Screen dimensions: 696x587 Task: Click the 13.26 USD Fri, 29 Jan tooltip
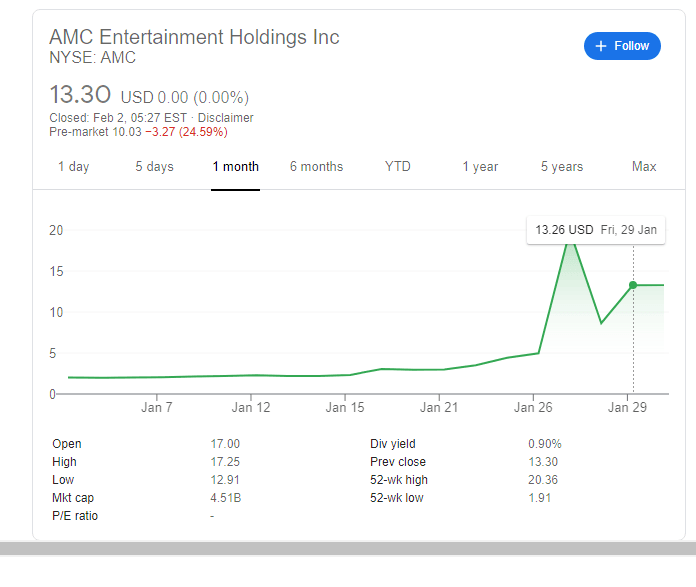tap(596, 230)
